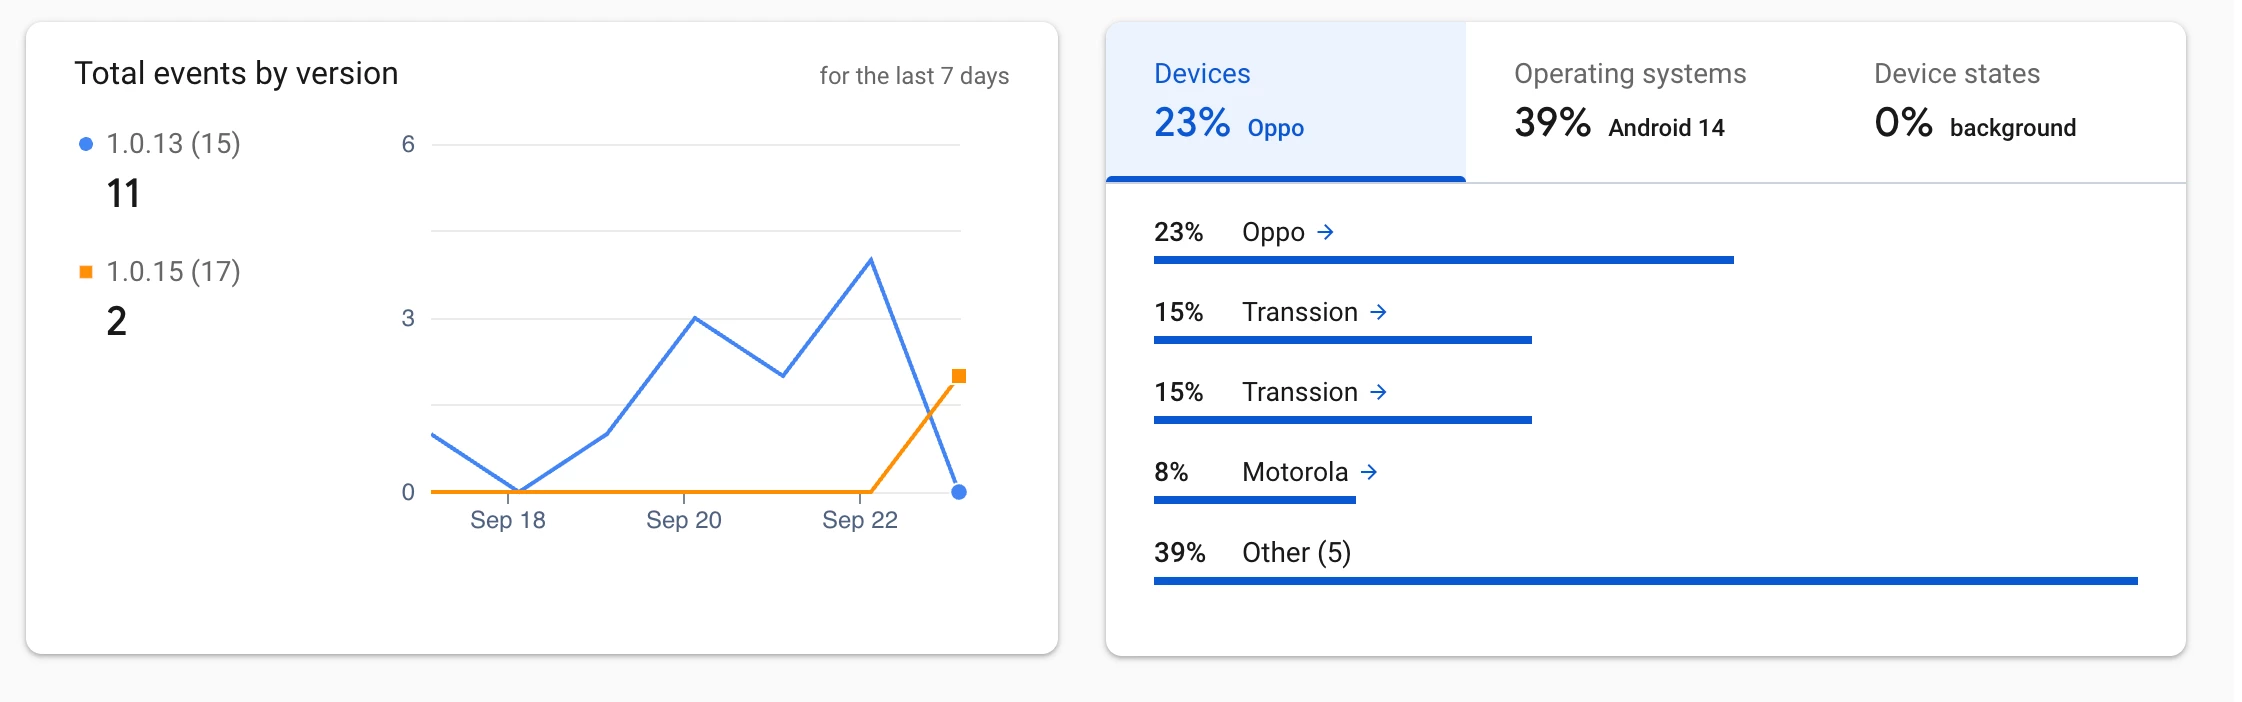Select version 1.0.15 (17) legend label
This screenshot has width=2242, height=702.
(x=173, y=272)
